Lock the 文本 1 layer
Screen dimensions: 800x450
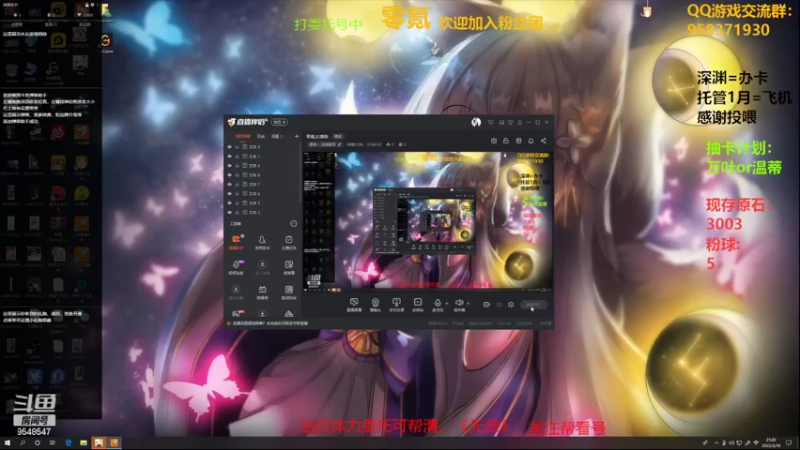pyautogui.click(x=237, y=156)
